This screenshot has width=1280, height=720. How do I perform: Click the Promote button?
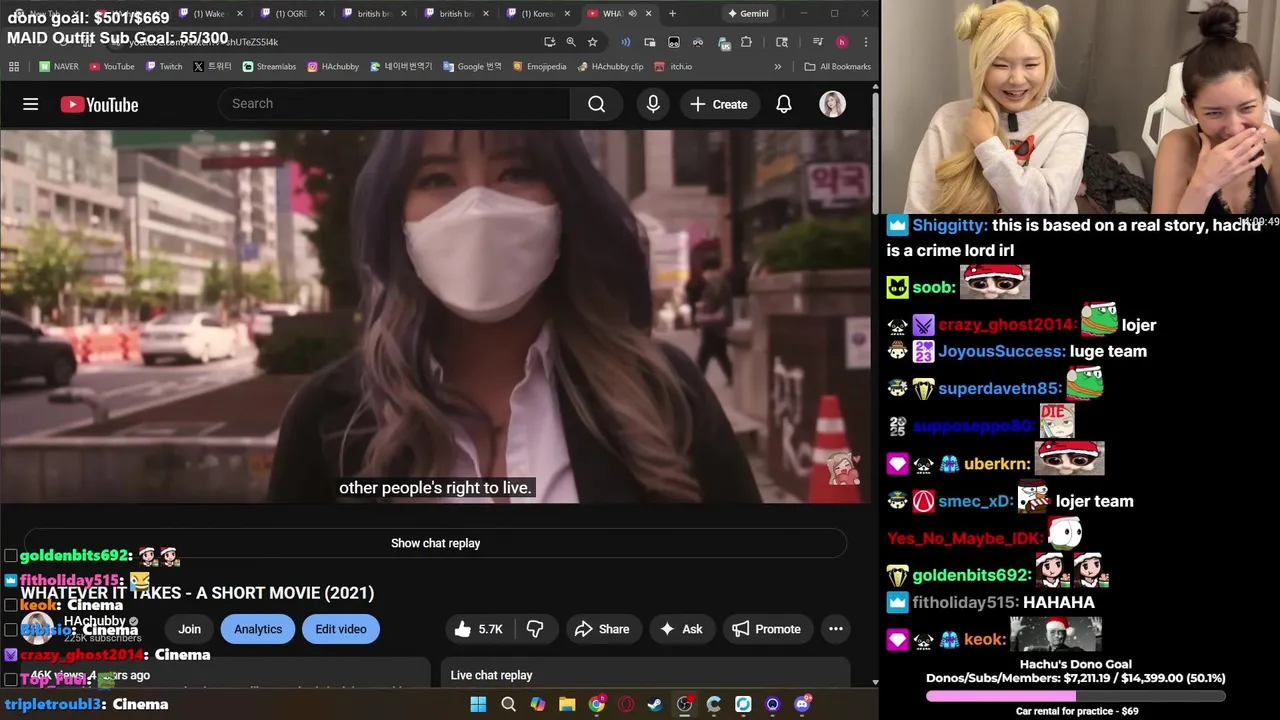pos(767,629)
